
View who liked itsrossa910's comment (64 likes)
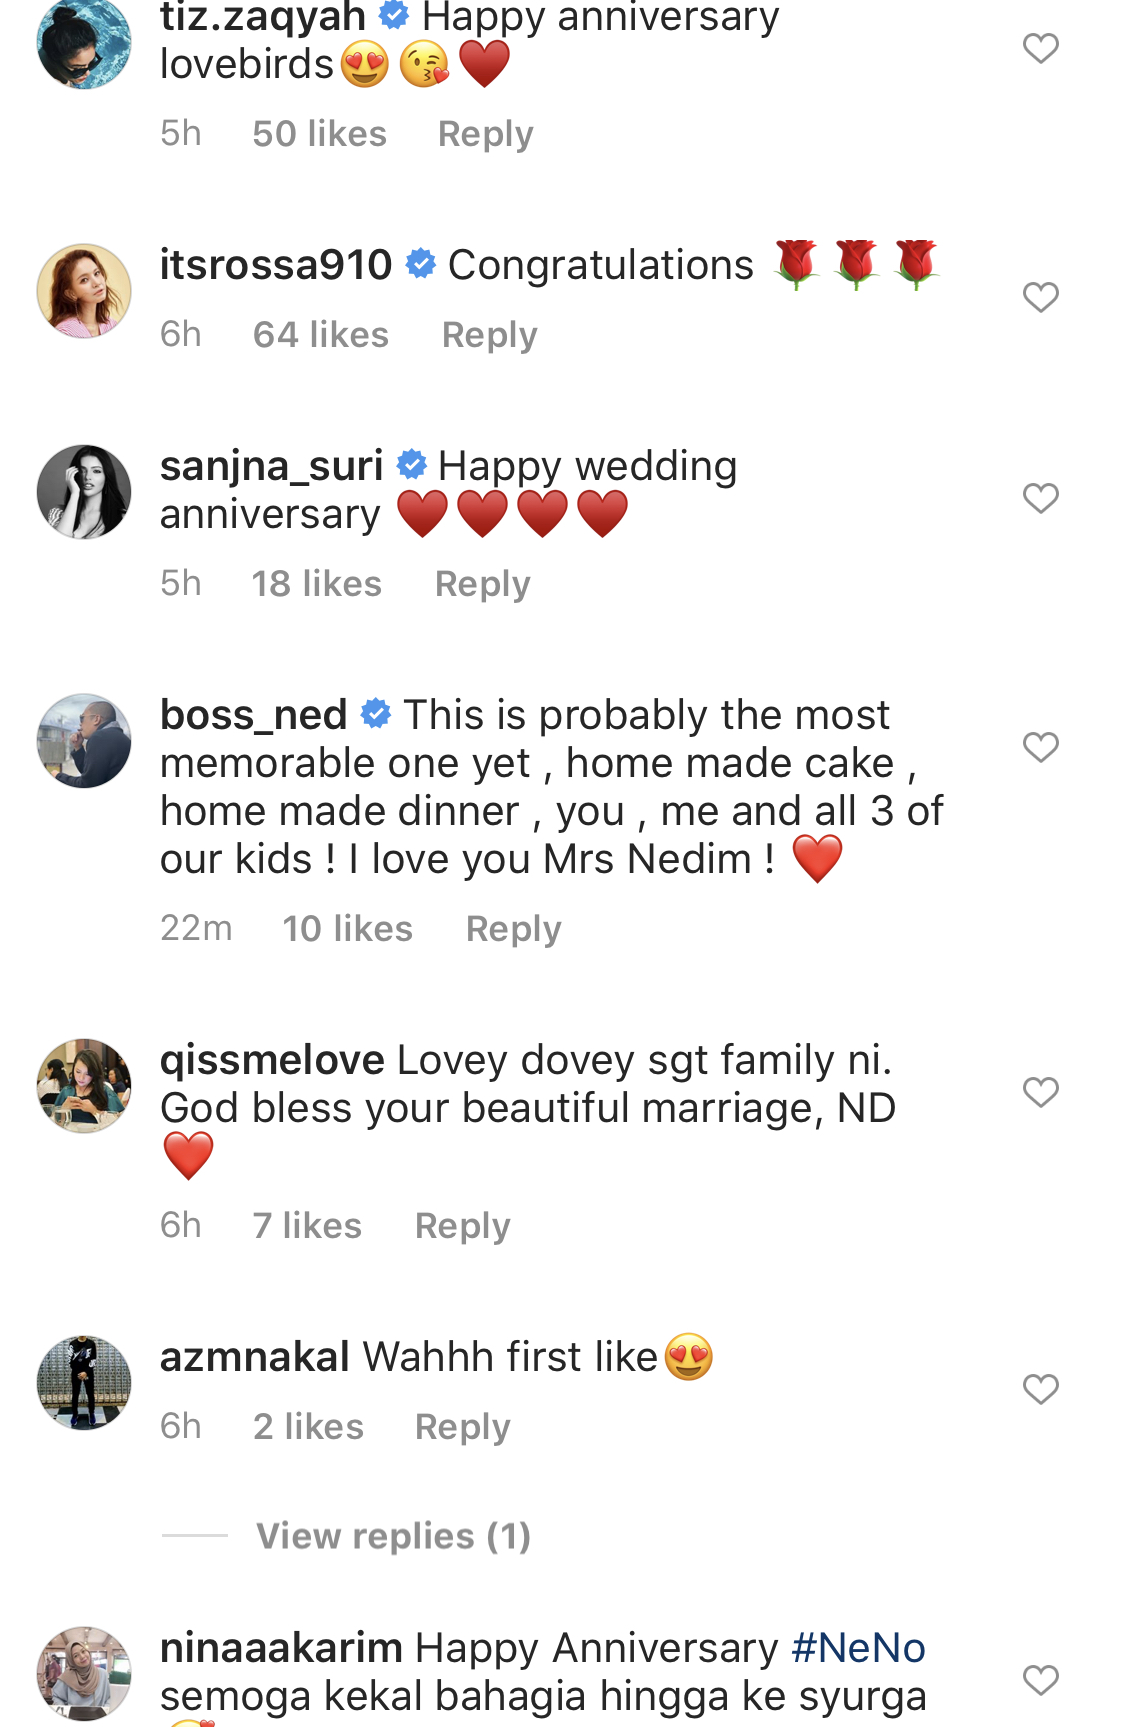click(320, 335)
